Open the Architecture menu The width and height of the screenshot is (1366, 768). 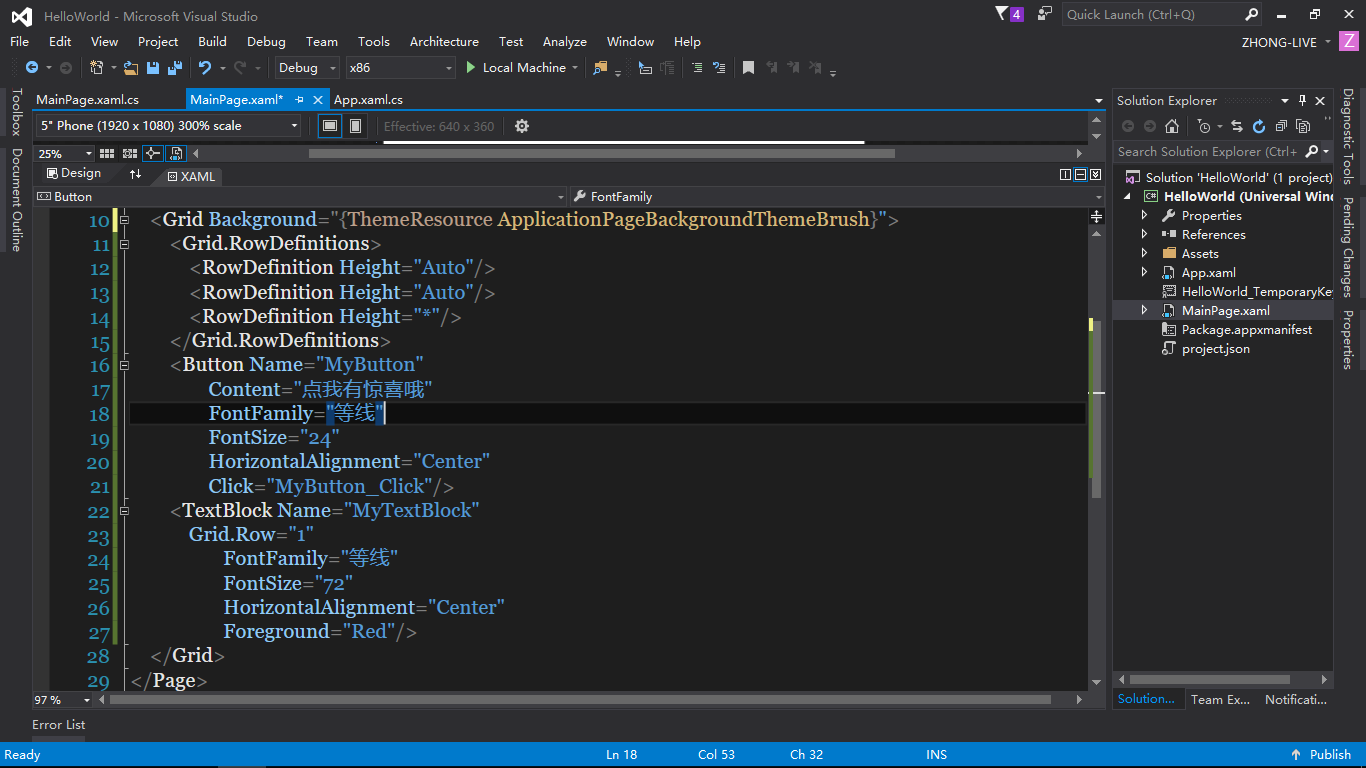click(x=444, y=41)
